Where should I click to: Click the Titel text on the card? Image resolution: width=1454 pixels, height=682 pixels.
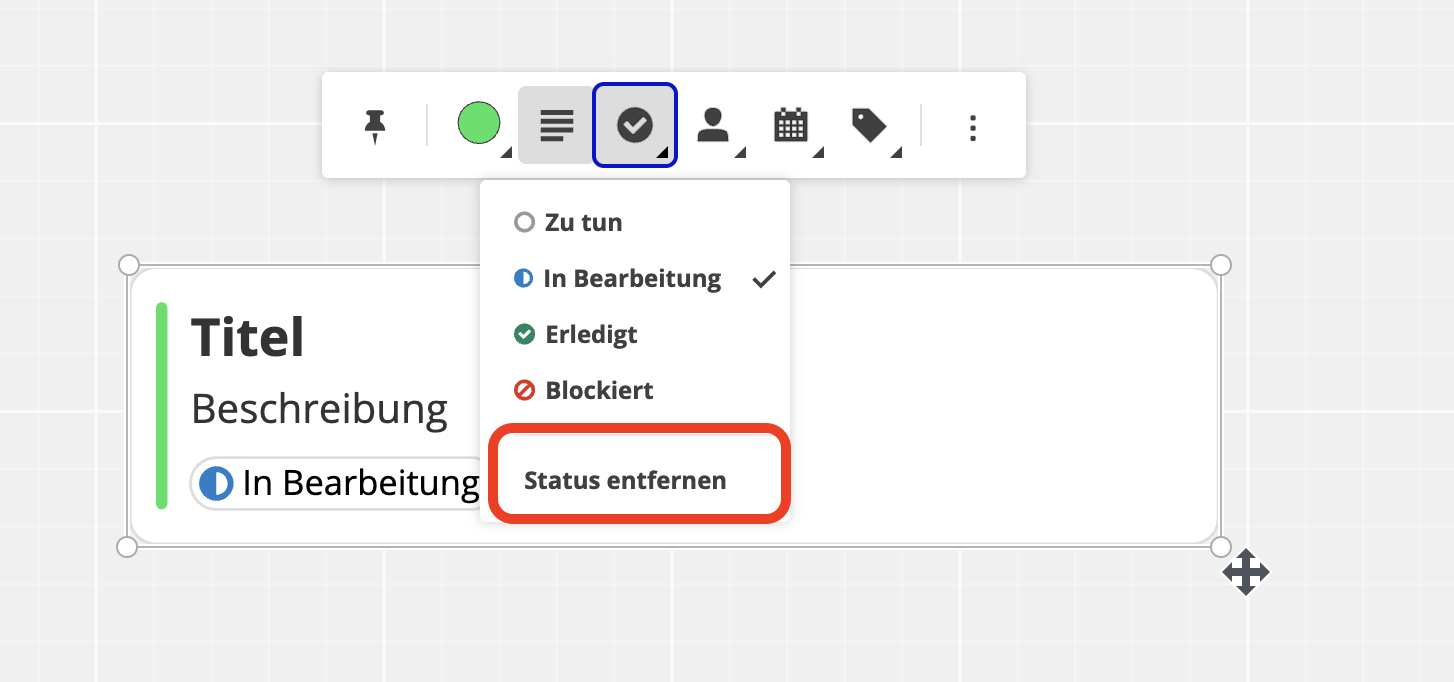[x=247, y=337]
